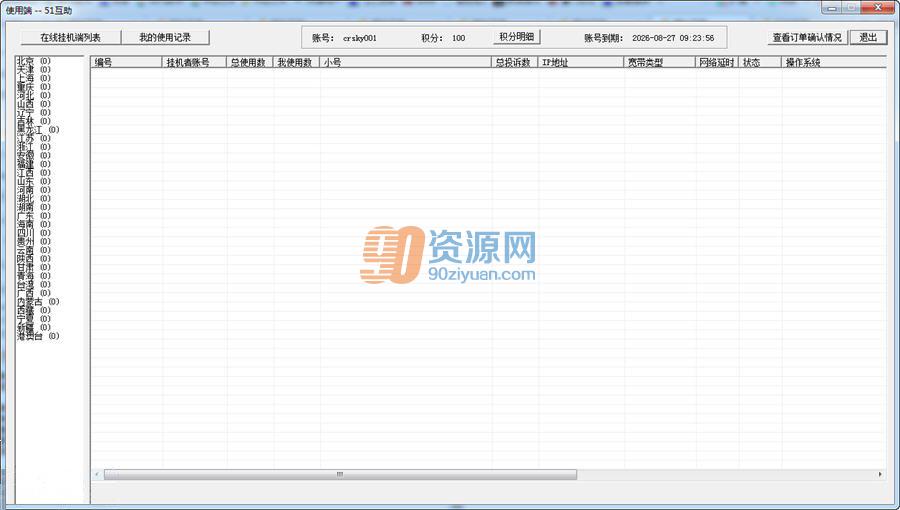The image size is (900, 510).
Task: Select 浙江 (0) in region list
Action: click(x=33, y=147)
